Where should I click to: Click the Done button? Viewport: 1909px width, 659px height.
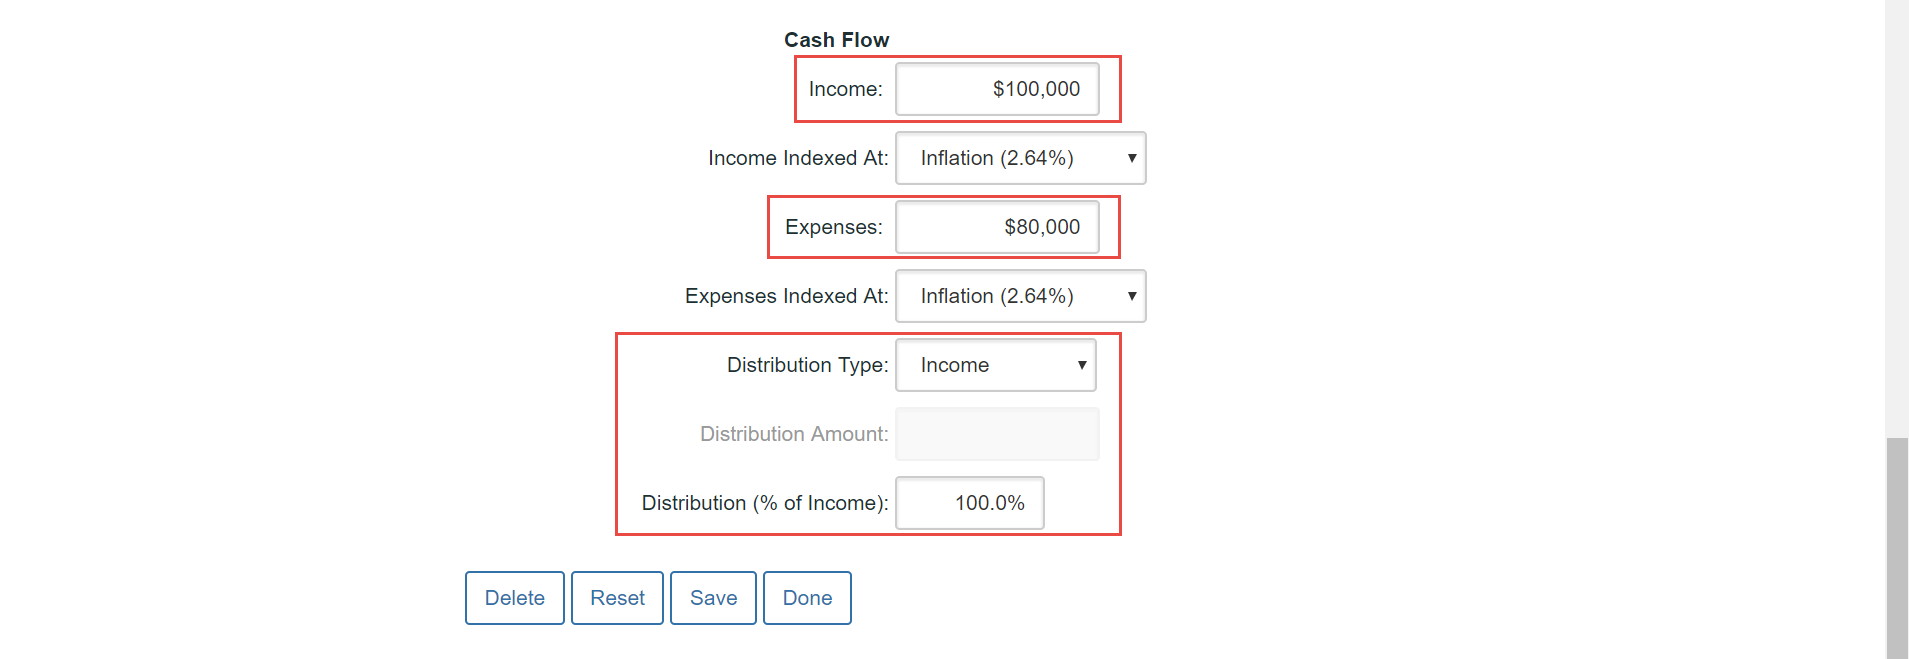click(x=807, y=598)
